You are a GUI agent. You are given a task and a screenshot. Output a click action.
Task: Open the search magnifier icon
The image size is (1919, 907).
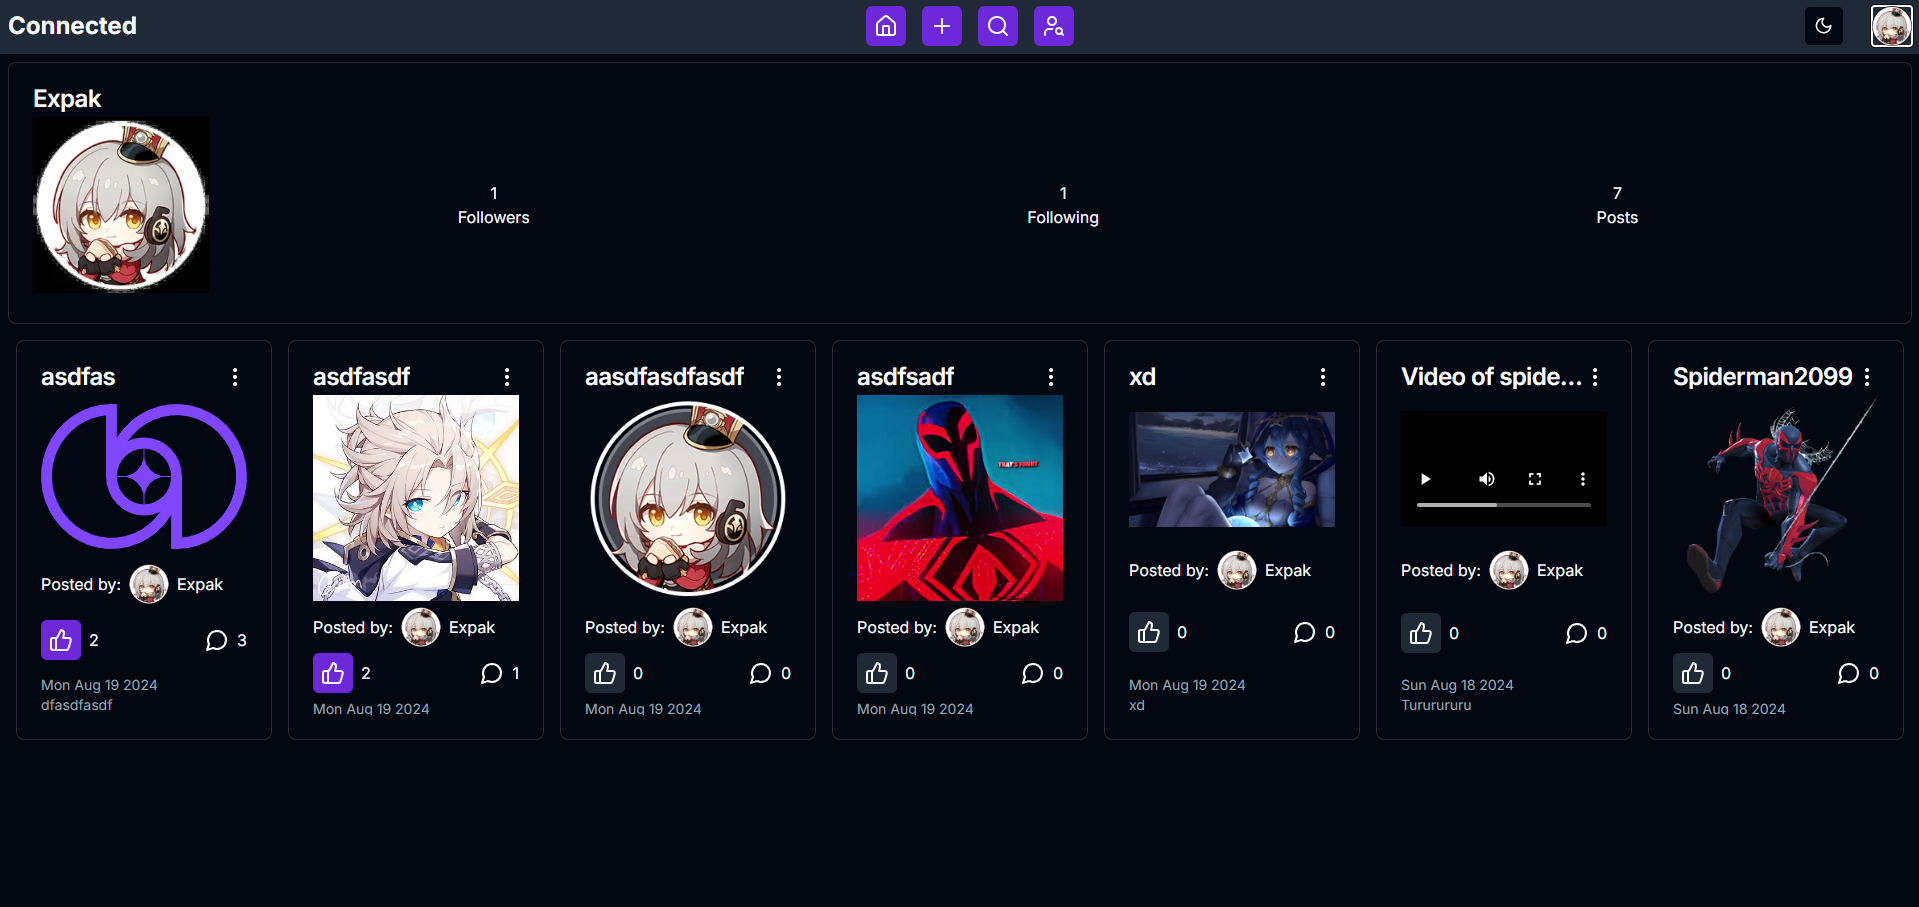(998, 26)
